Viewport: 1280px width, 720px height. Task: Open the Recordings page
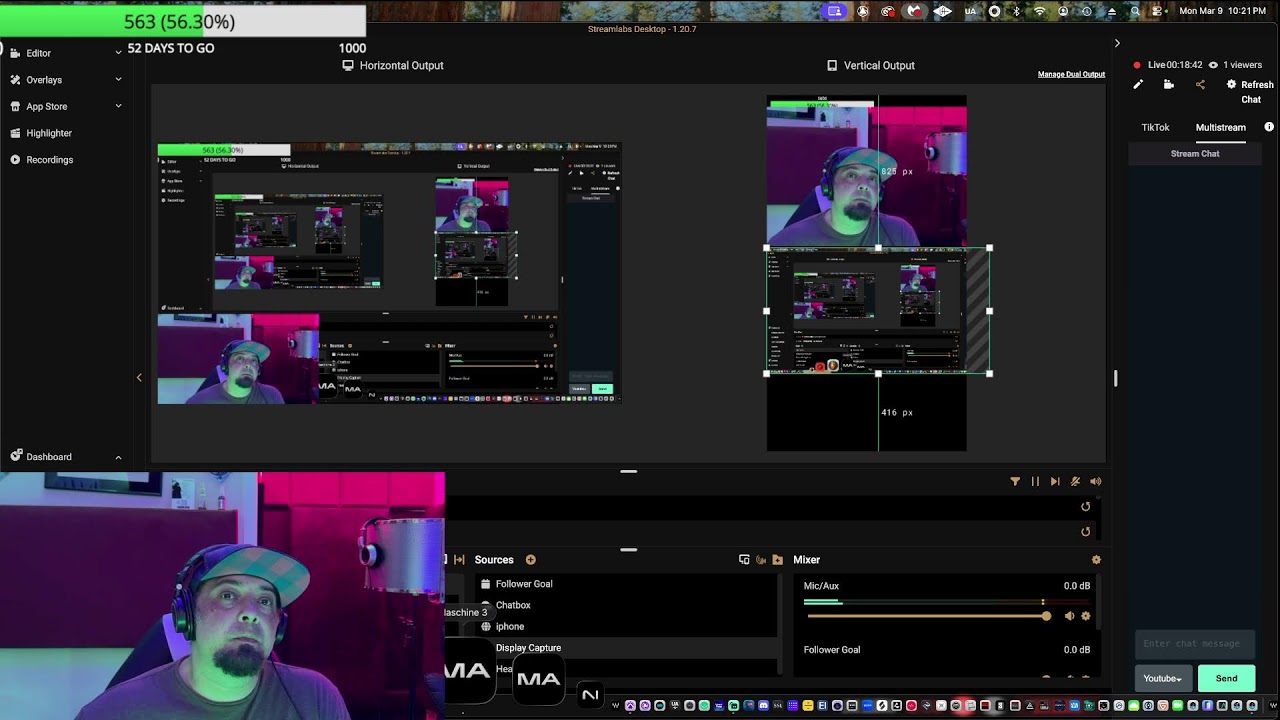click(49, 160)
